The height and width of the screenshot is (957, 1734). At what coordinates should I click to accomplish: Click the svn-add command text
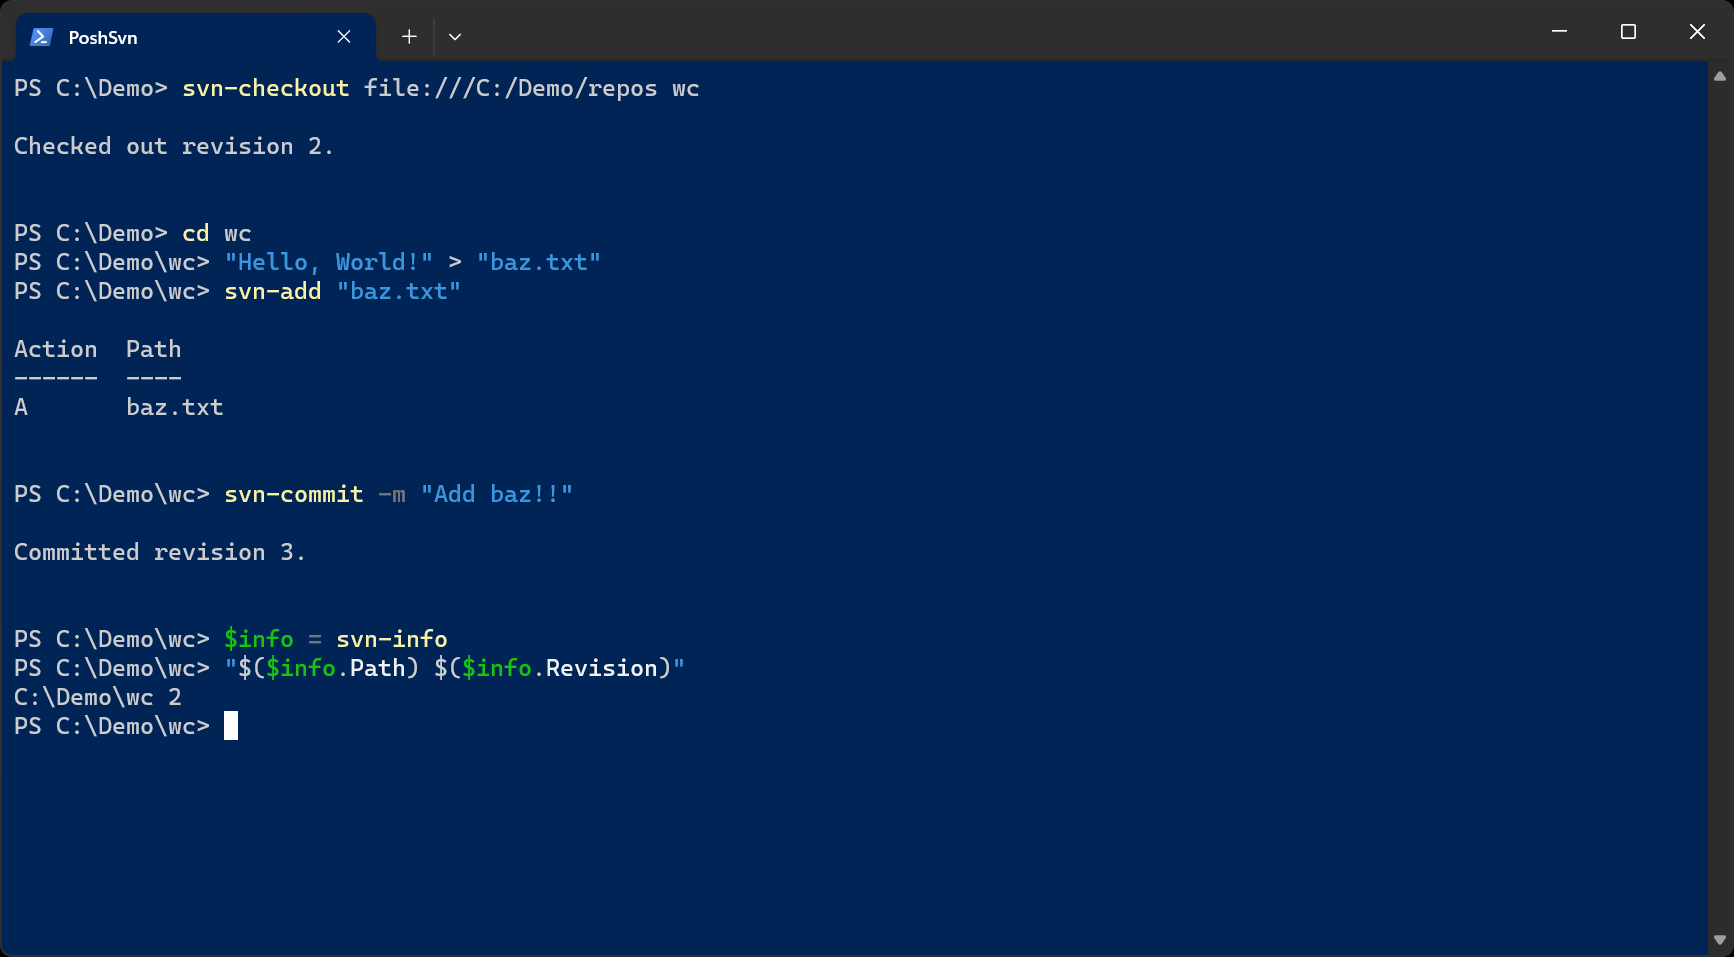point(273,291)
